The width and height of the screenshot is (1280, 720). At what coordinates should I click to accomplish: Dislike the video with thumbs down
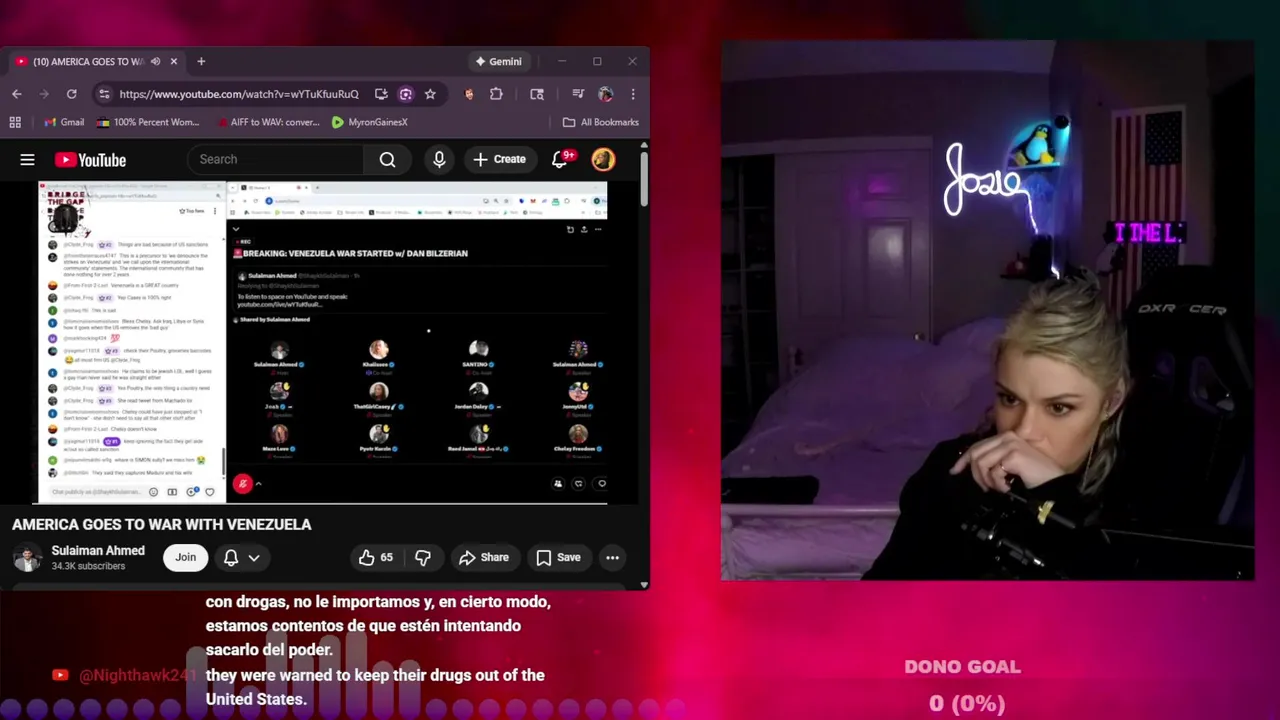coord(423,558)
